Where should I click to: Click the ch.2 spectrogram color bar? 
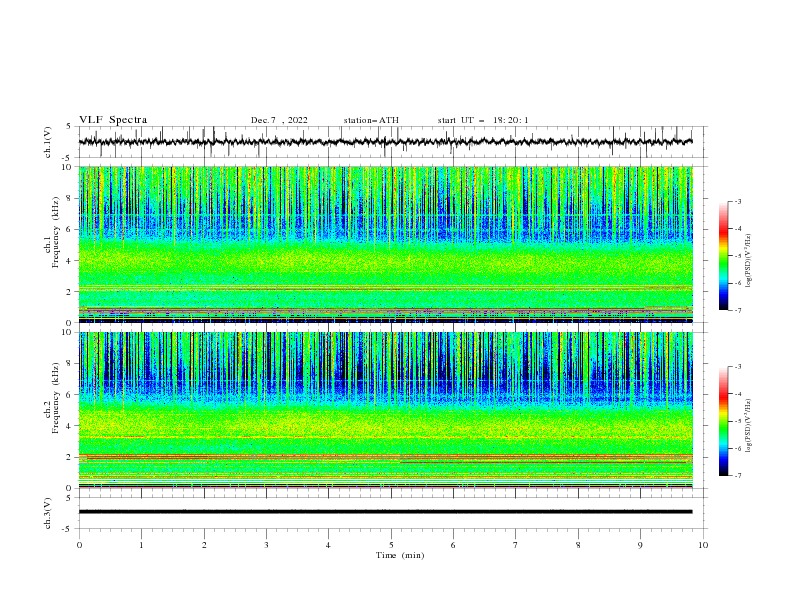pos(723,421)
